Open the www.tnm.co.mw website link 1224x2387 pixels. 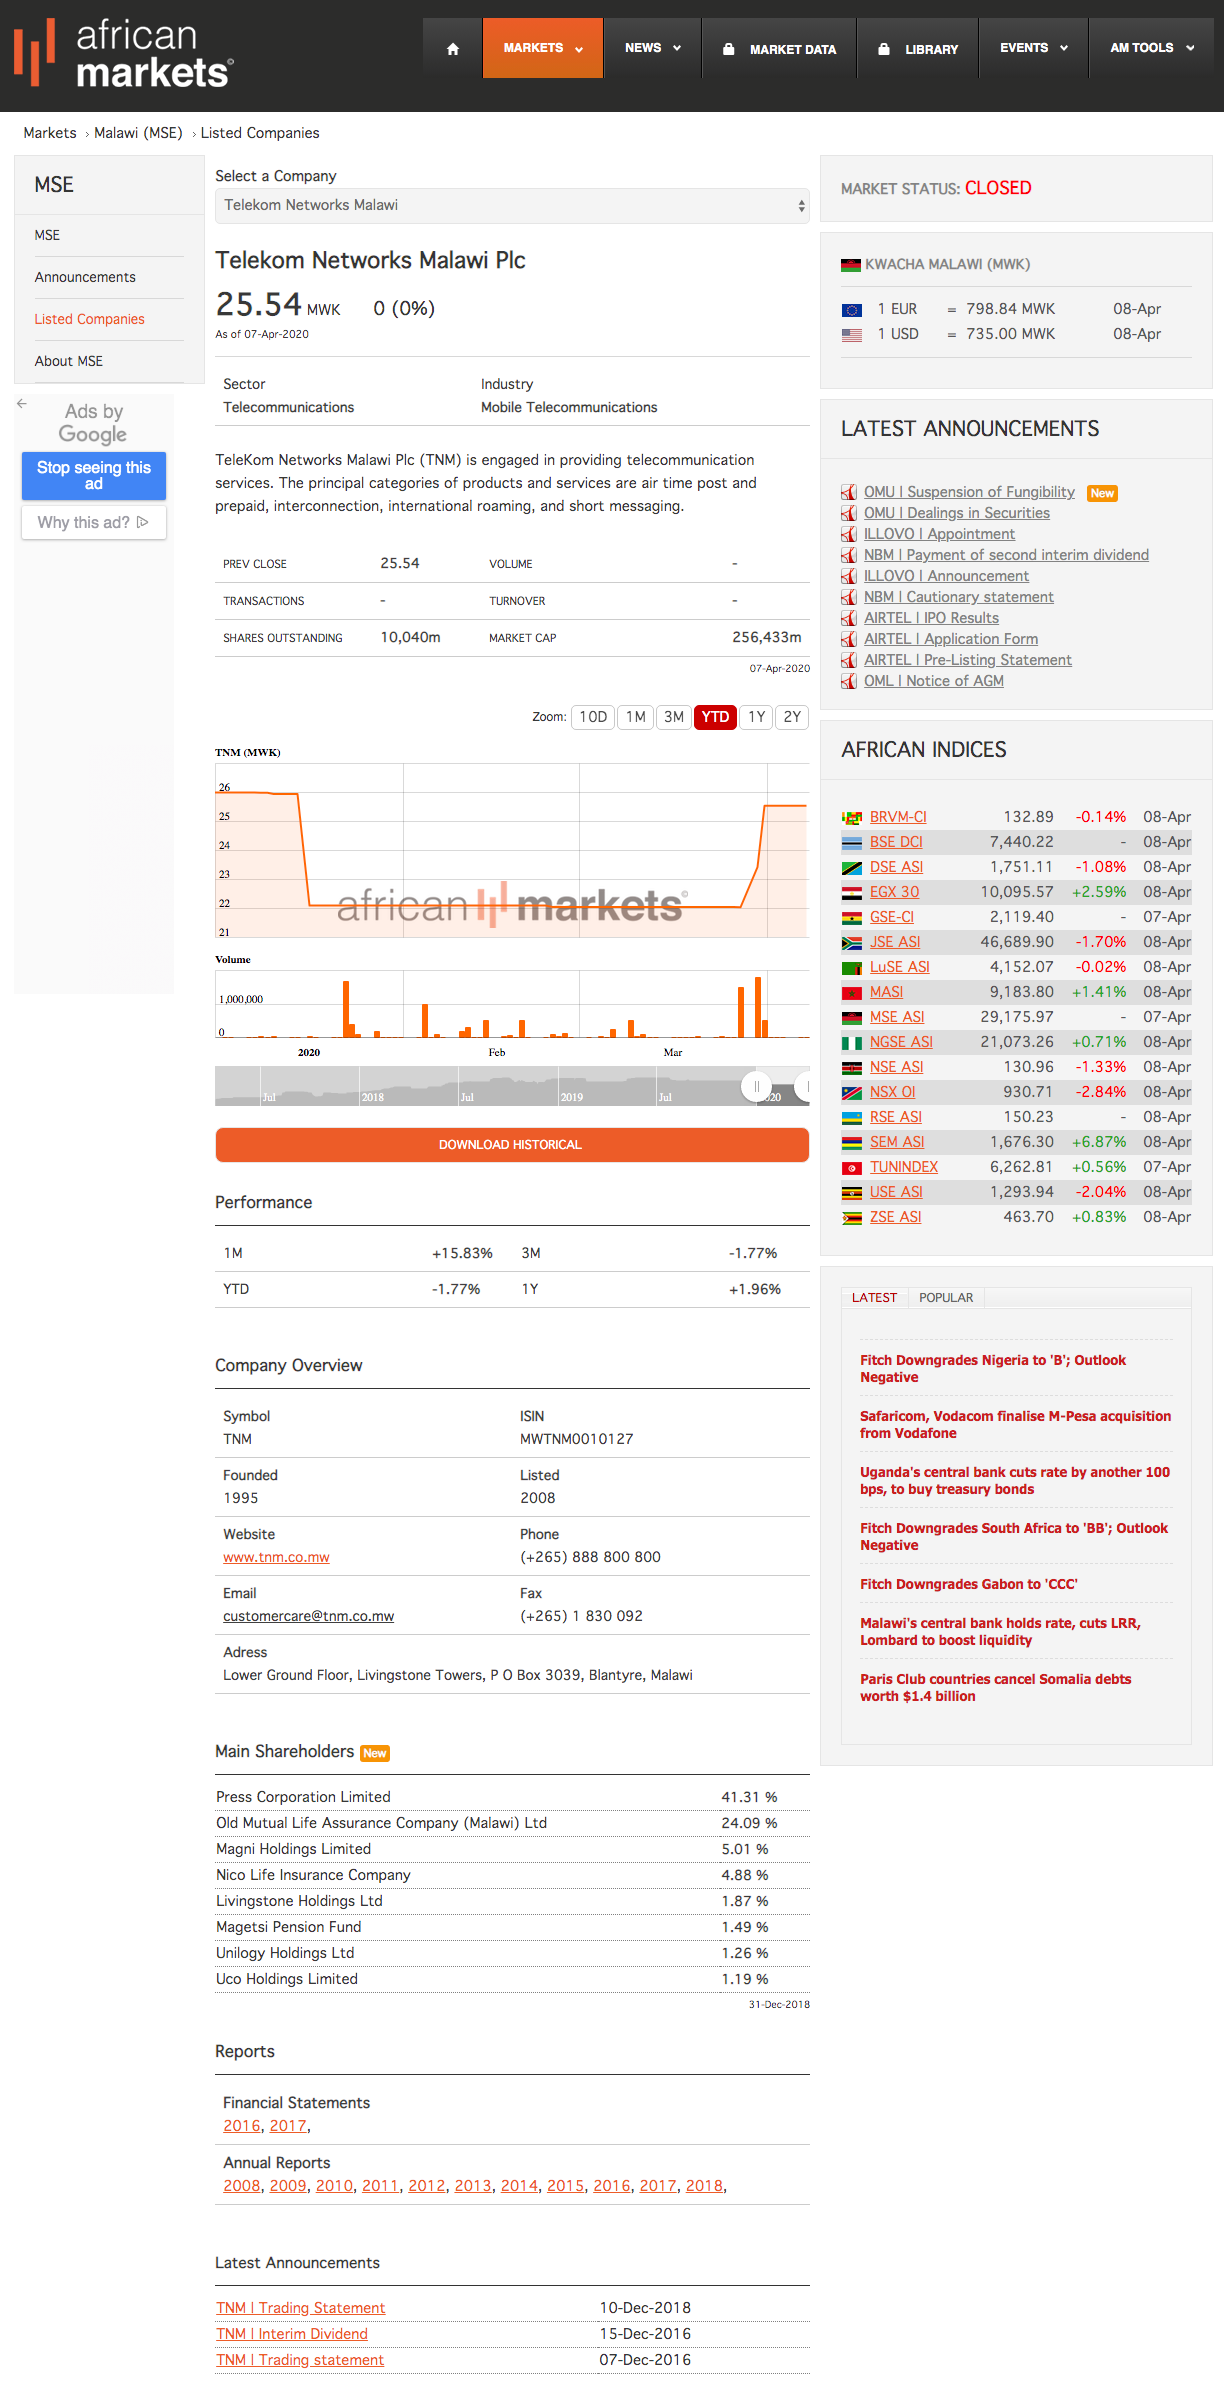276,1558
